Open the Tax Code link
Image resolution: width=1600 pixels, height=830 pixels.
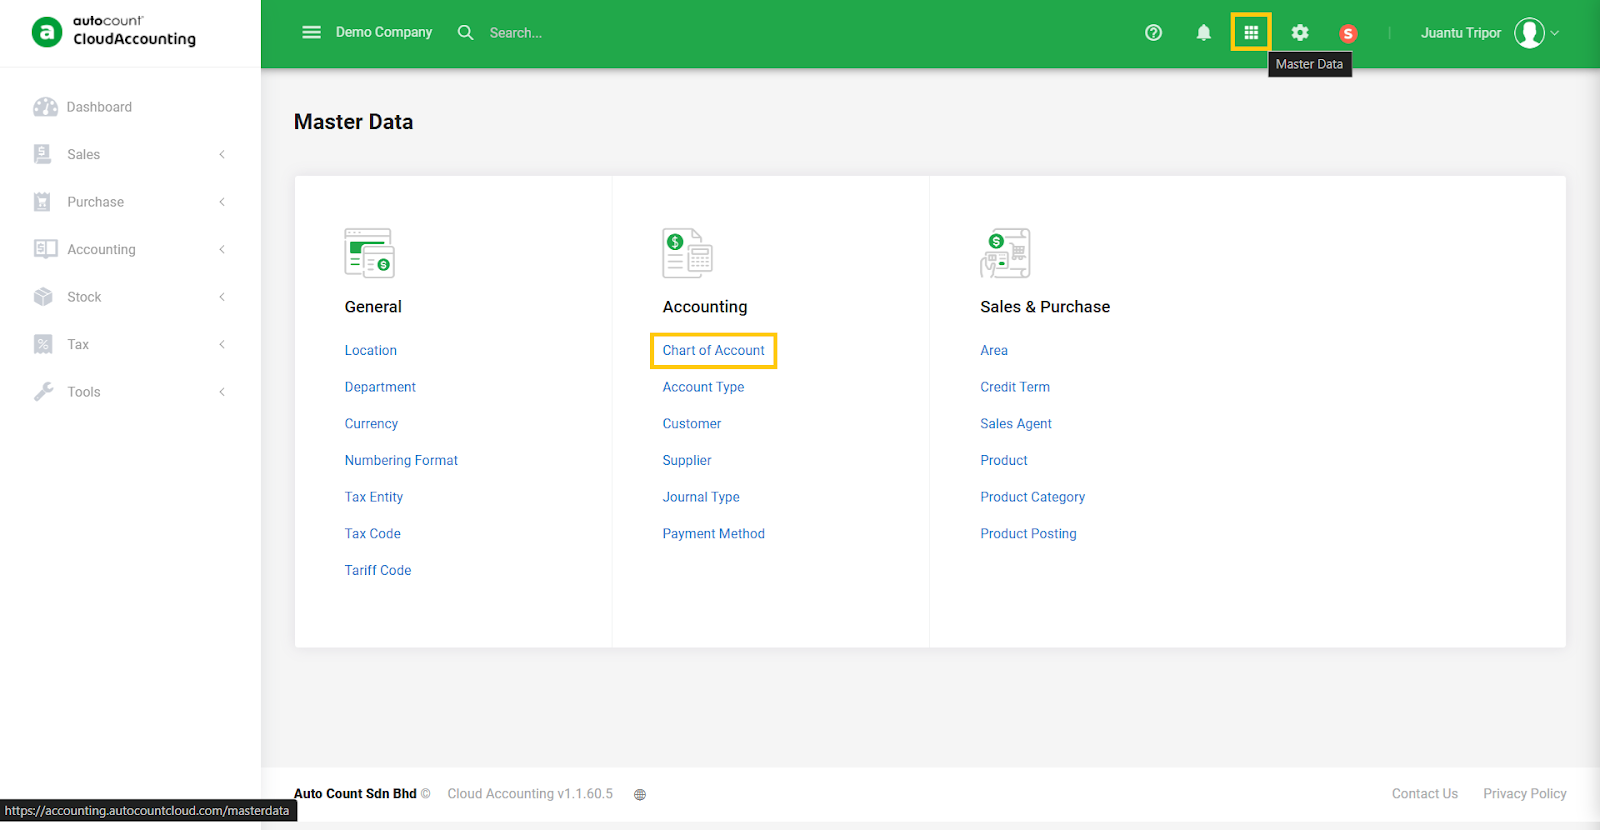(x=373, y=534)
